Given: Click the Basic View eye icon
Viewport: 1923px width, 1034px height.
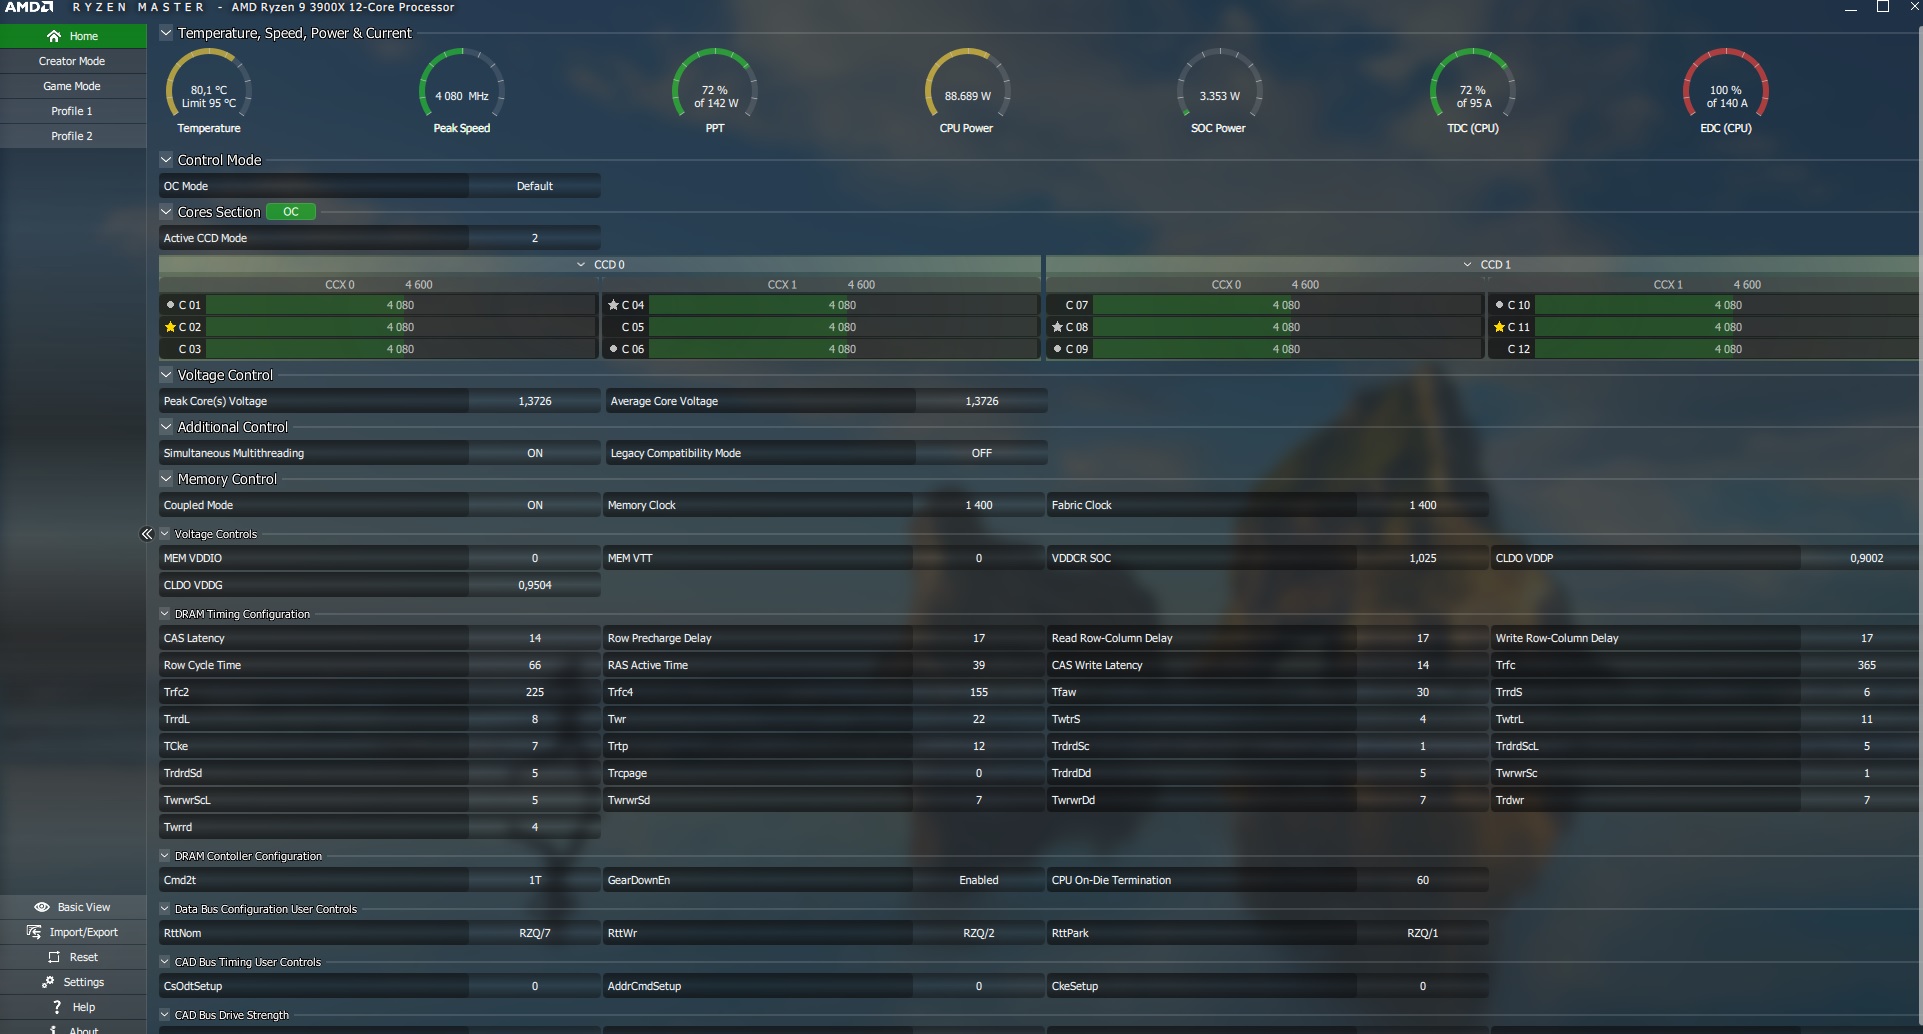Looking at the screenshot, I should pyautogui.click(x=42, y=907).
